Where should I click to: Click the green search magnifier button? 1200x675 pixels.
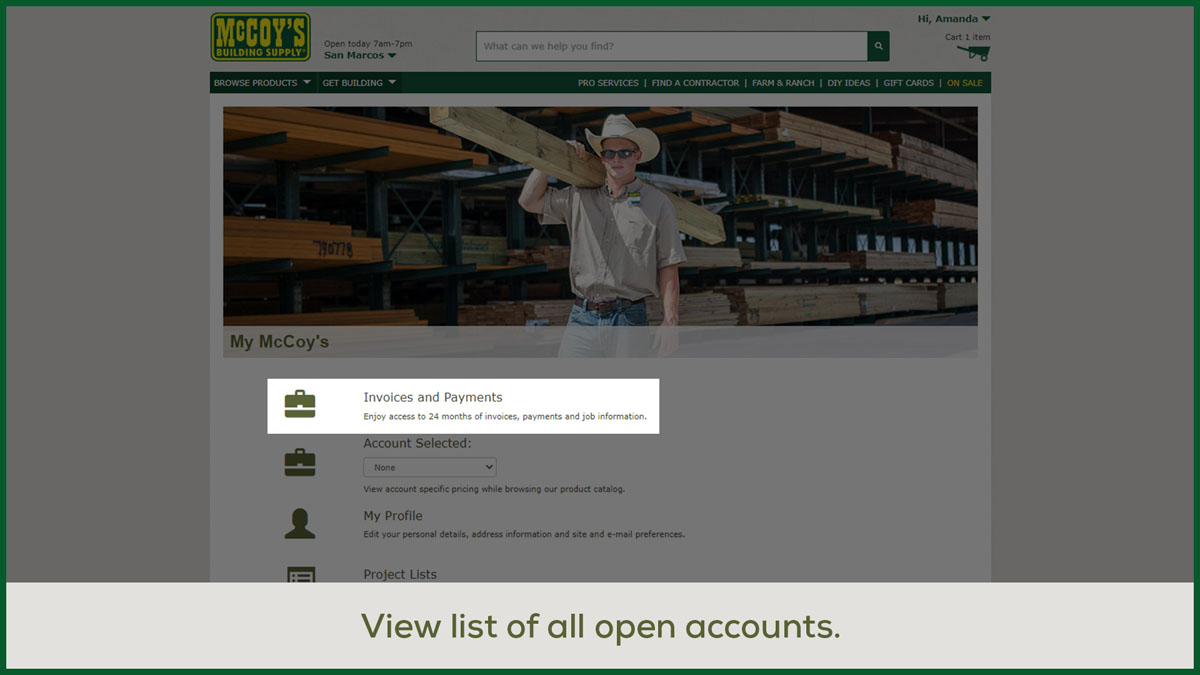click(x=878, y=46)
